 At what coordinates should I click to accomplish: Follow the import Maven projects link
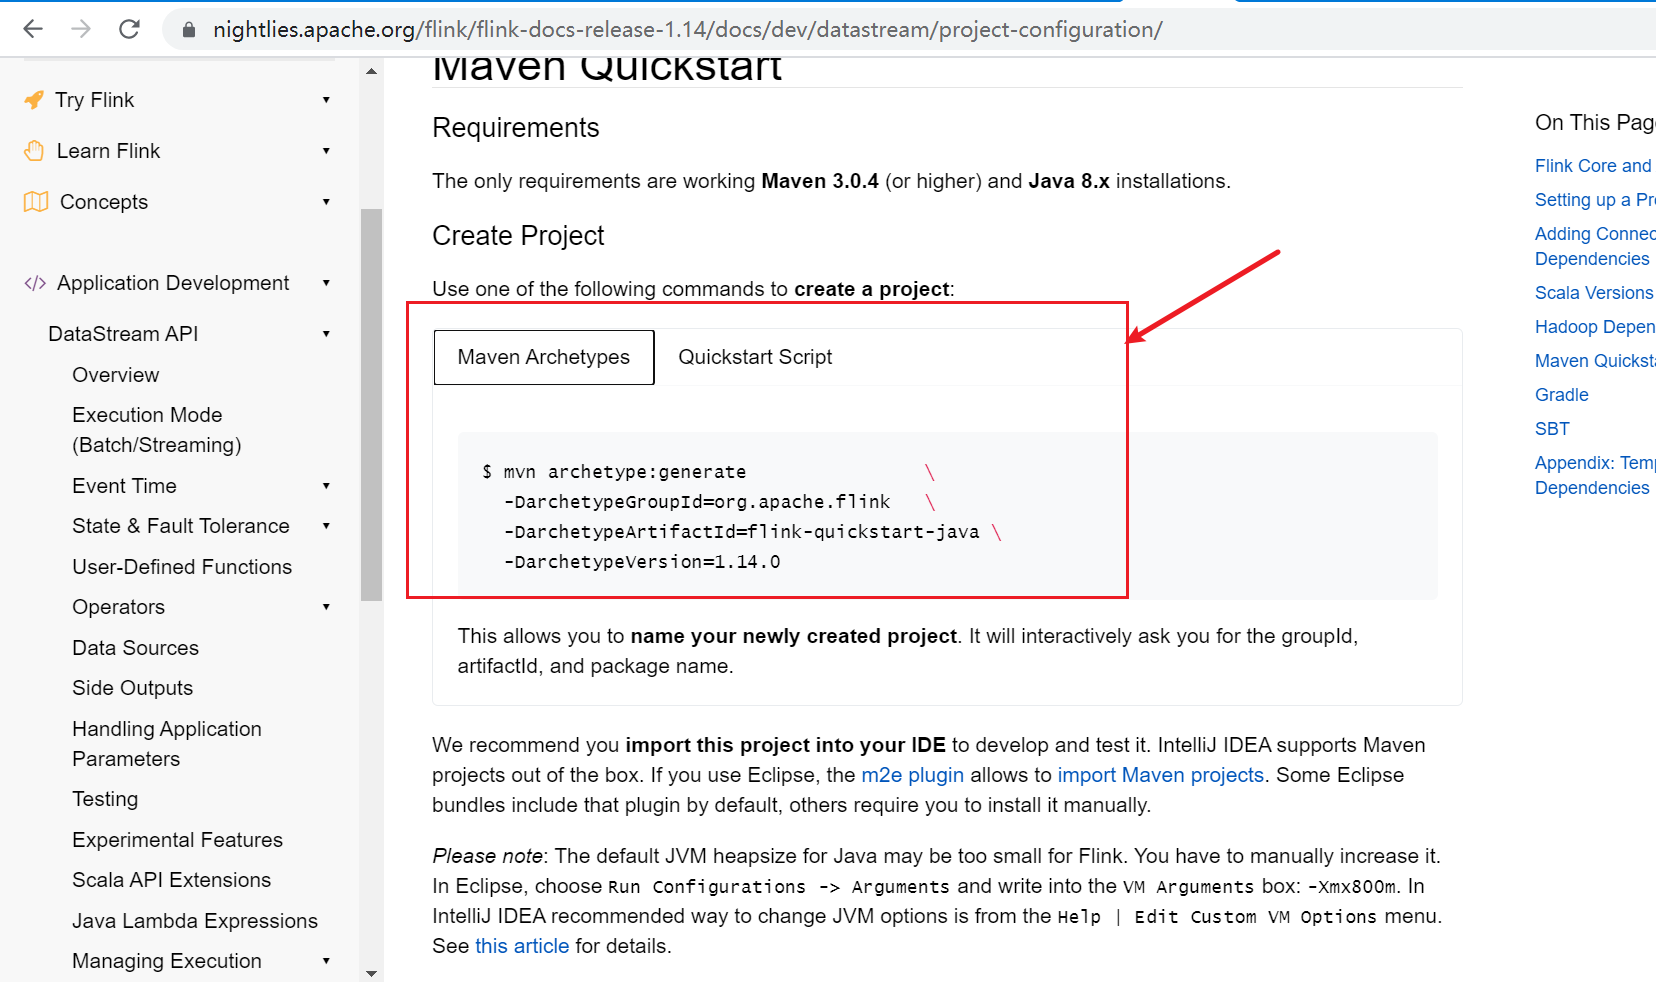click(1160, 775)
